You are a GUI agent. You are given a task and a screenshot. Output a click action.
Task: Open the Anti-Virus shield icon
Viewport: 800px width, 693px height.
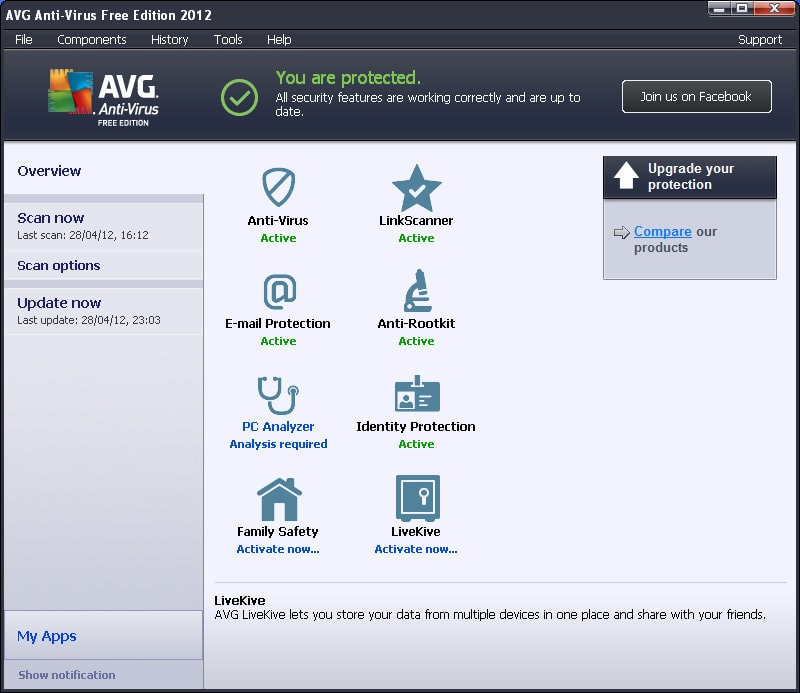click(278, 187)
